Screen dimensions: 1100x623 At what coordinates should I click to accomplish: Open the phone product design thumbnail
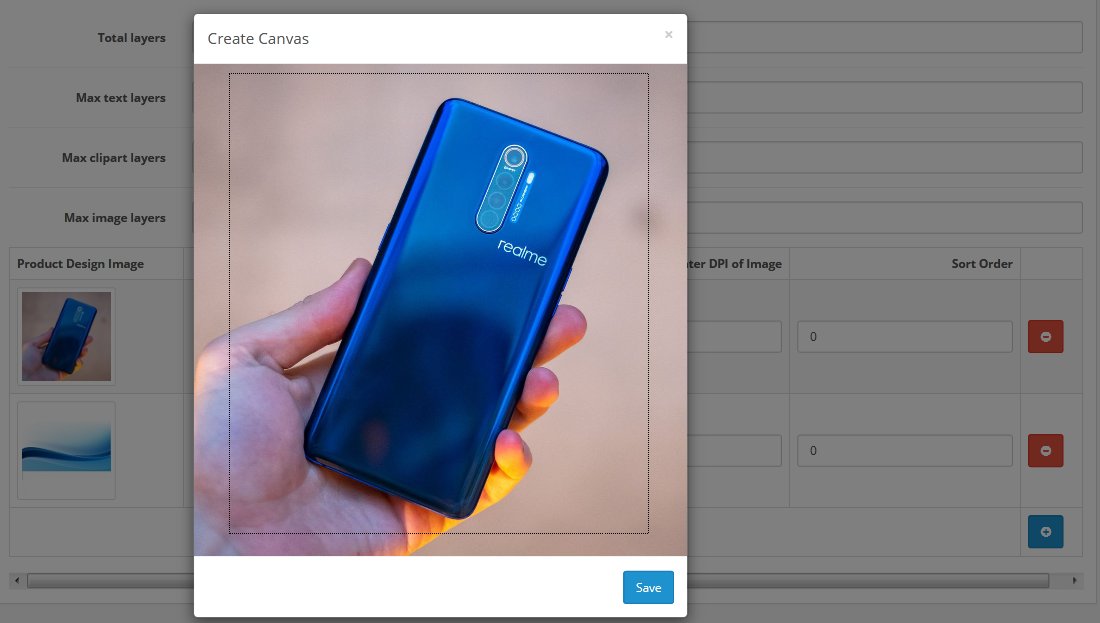pos(67,337)
